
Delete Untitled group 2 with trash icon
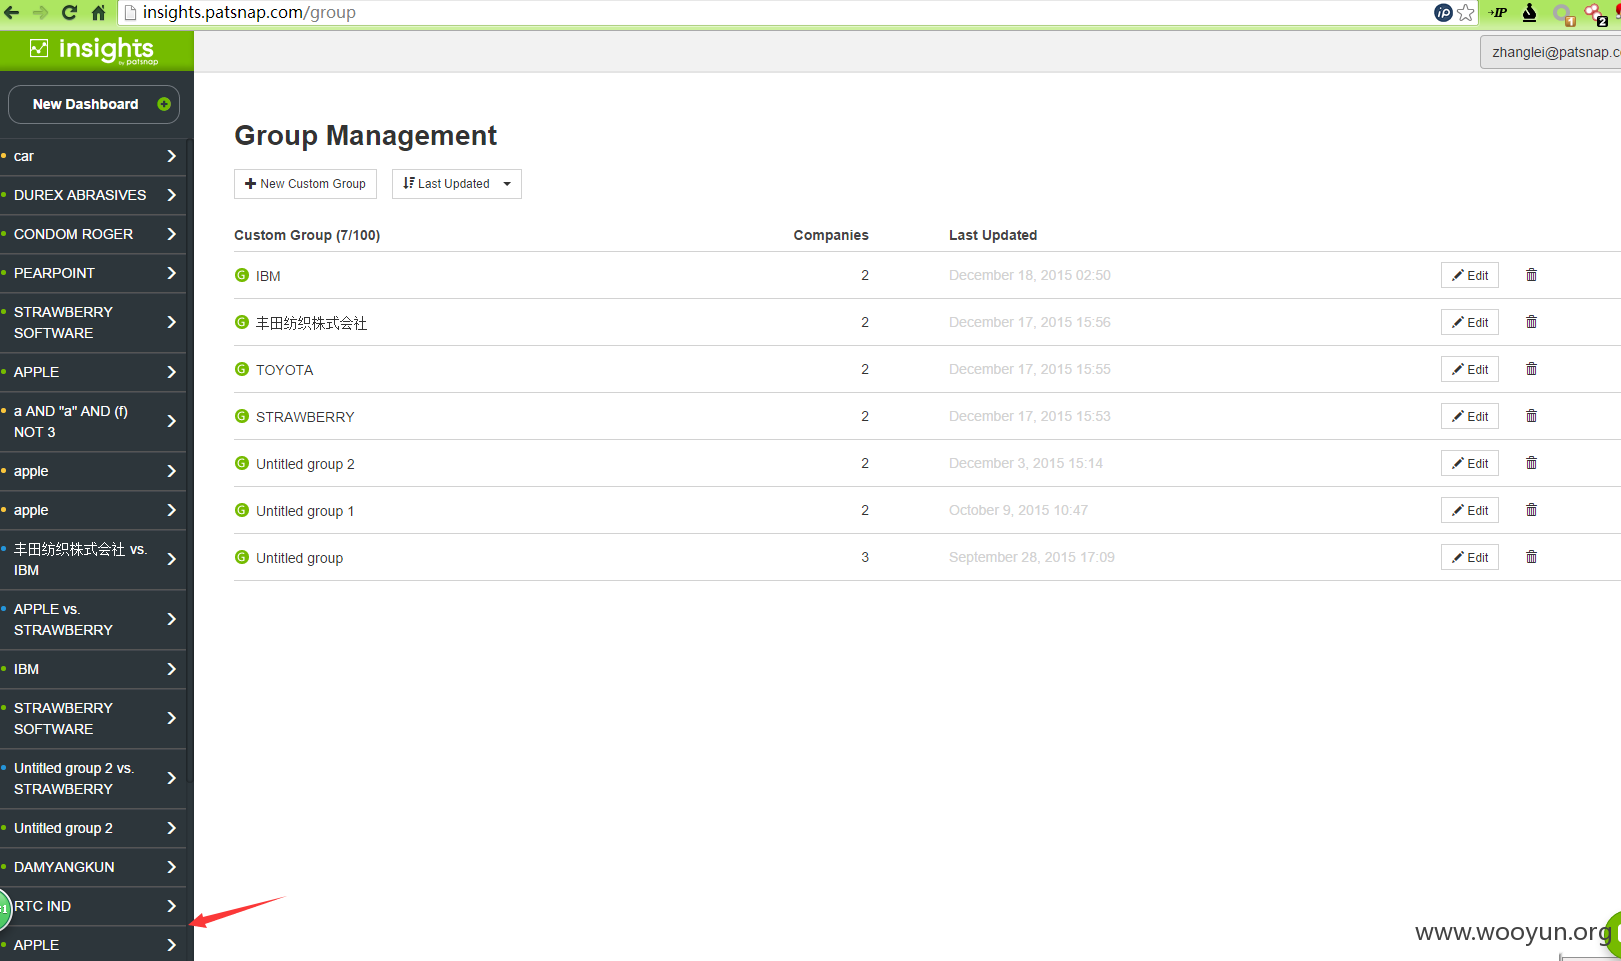point(1531,463)
